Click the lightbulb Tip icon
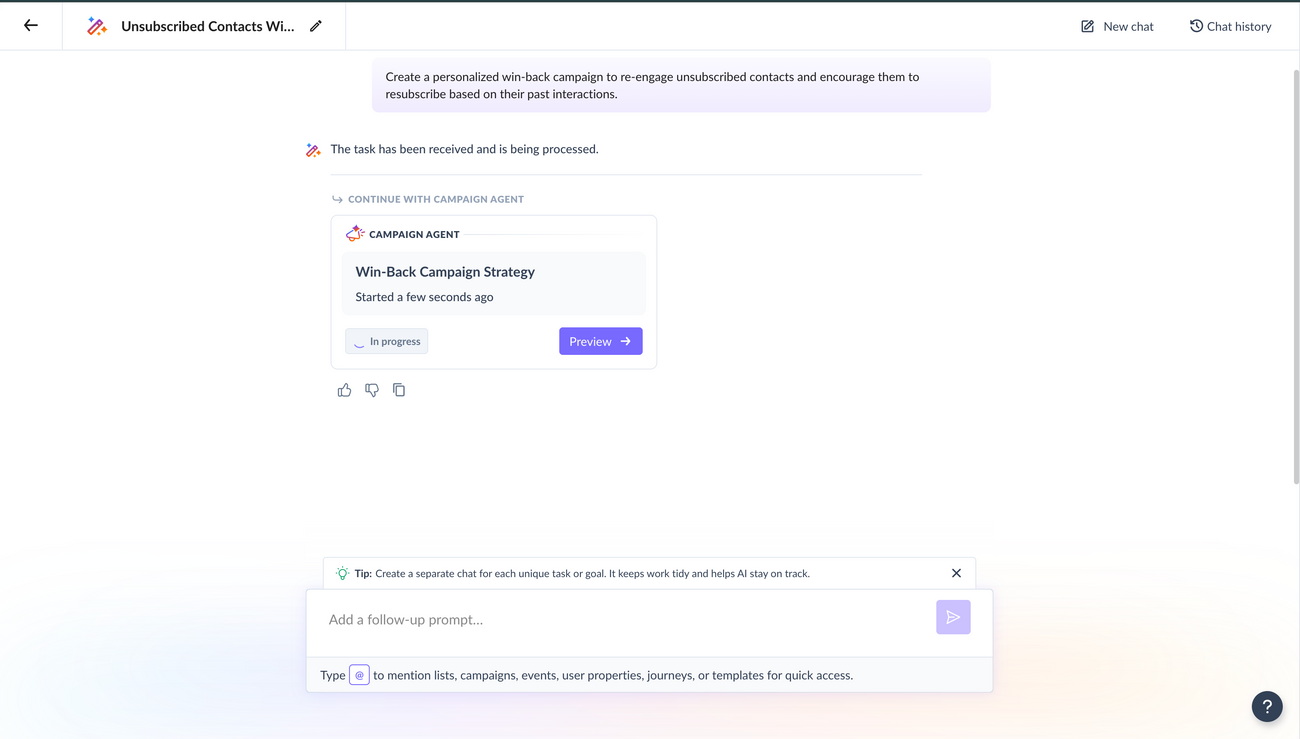 point(342,574)
